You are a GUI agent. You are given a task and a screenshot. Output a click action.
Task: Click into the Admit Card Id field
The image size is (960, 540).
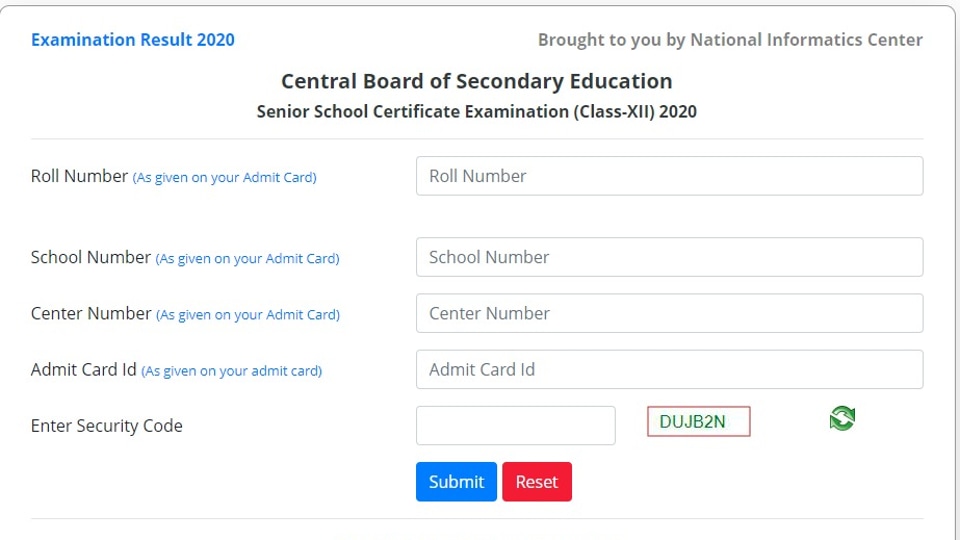click(669, 369)
